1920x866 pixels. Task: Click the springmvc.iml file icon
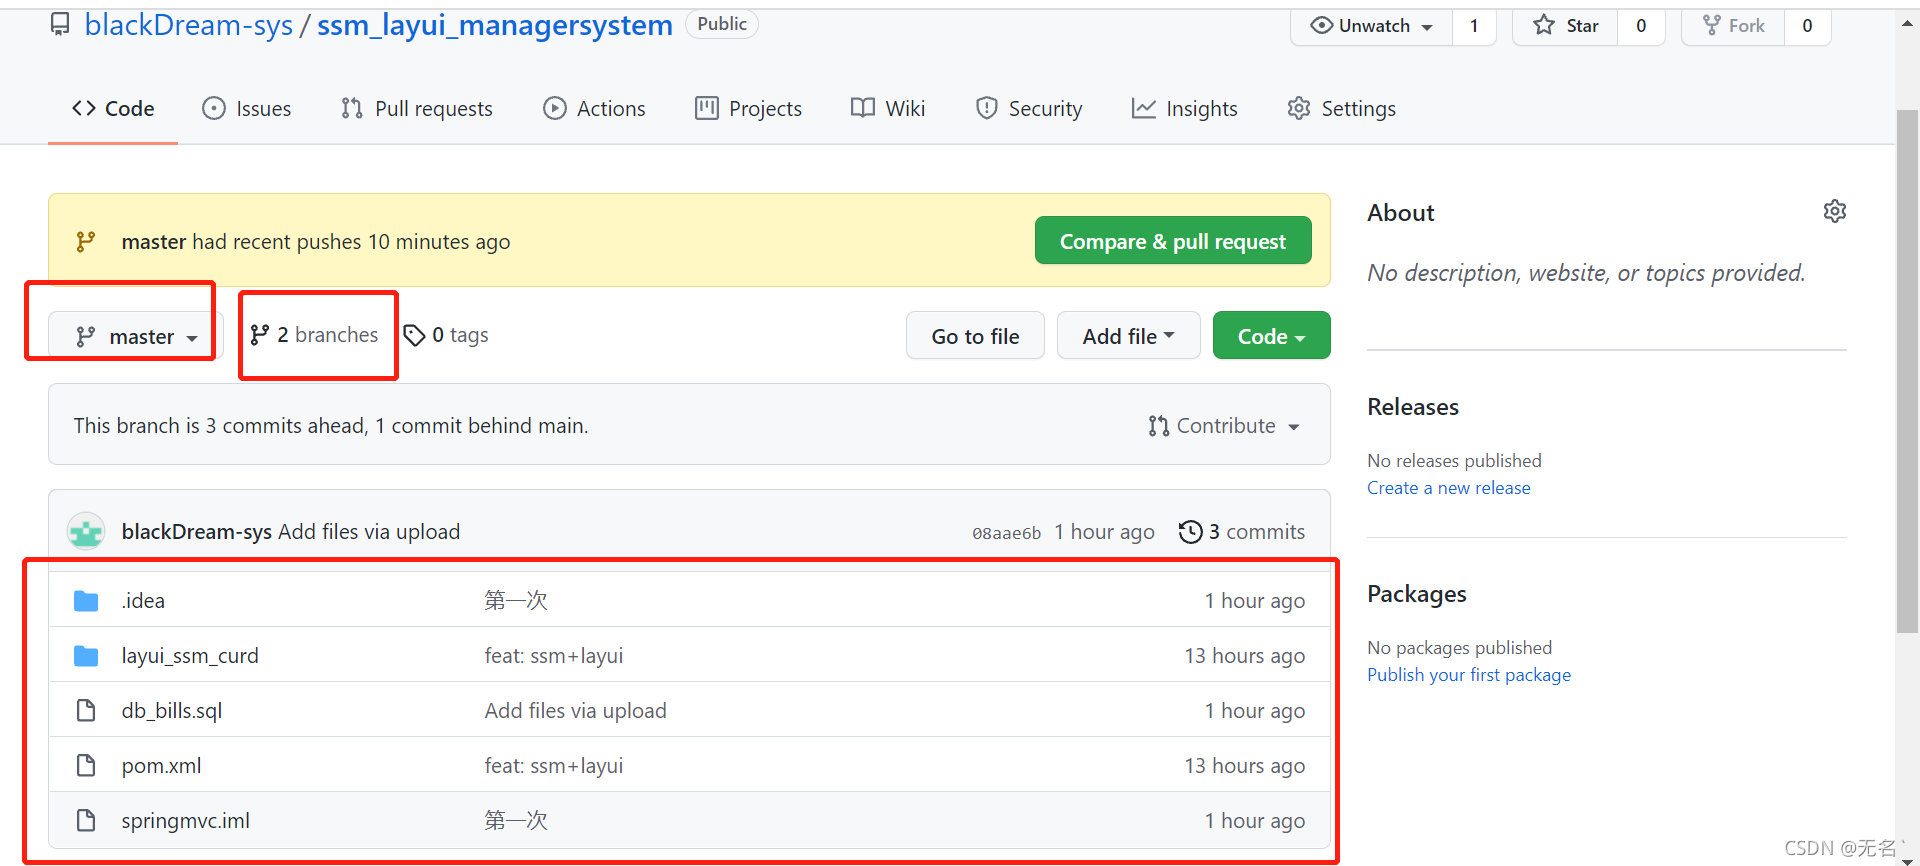(x=86, y=821)
